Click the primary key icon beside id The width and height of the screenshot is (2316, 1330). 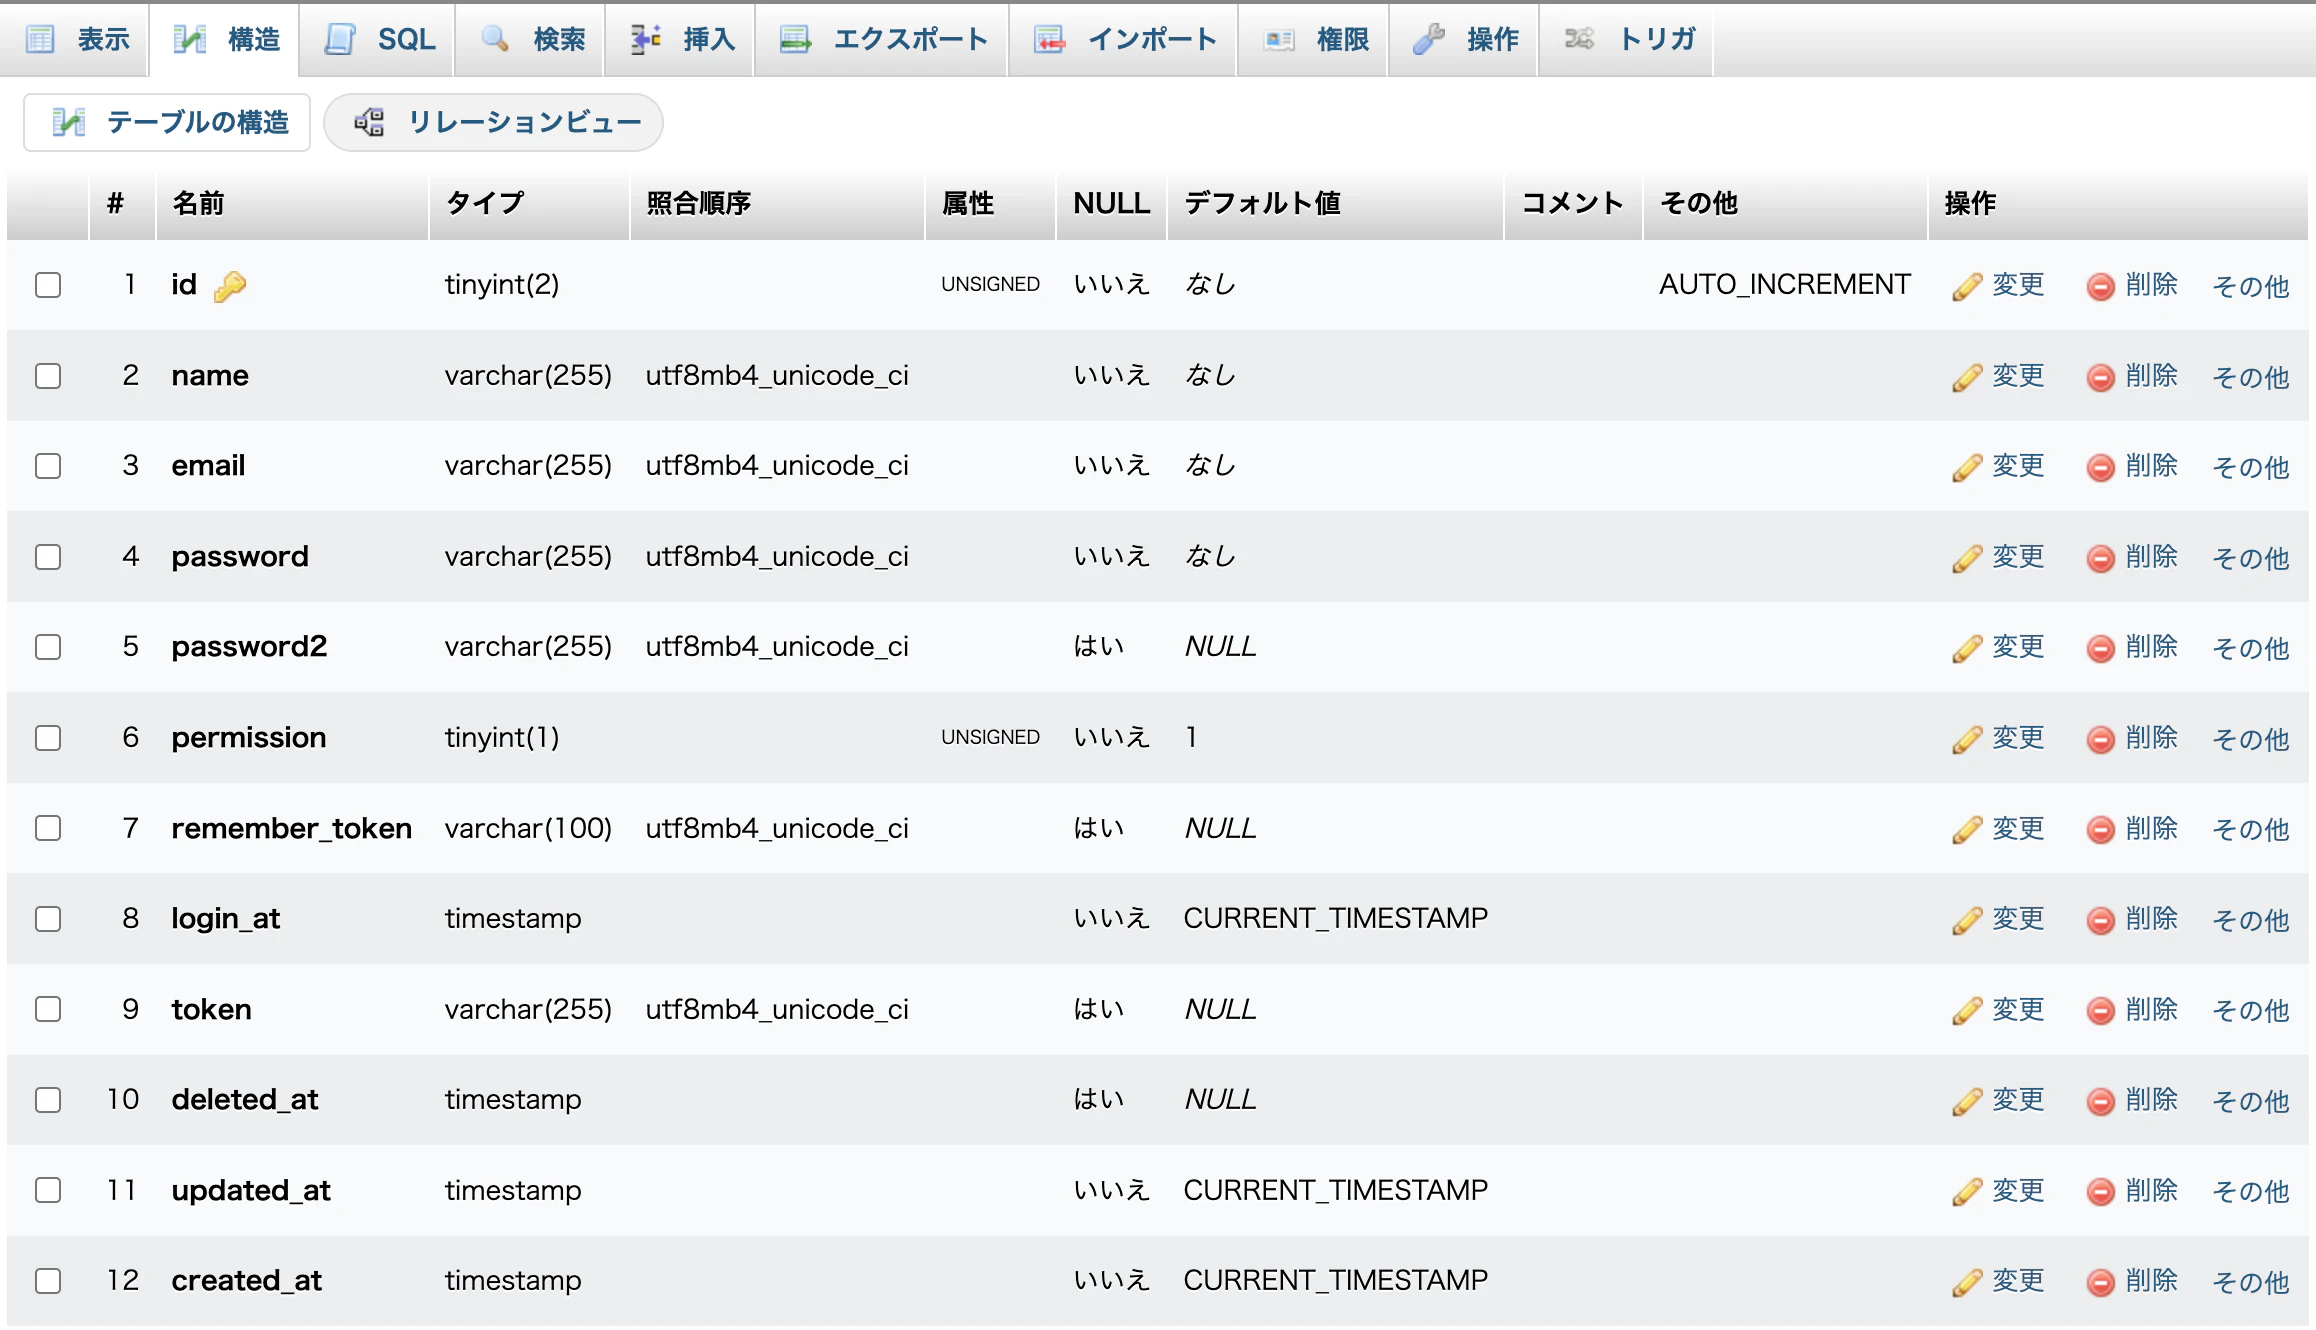[230, 286]
